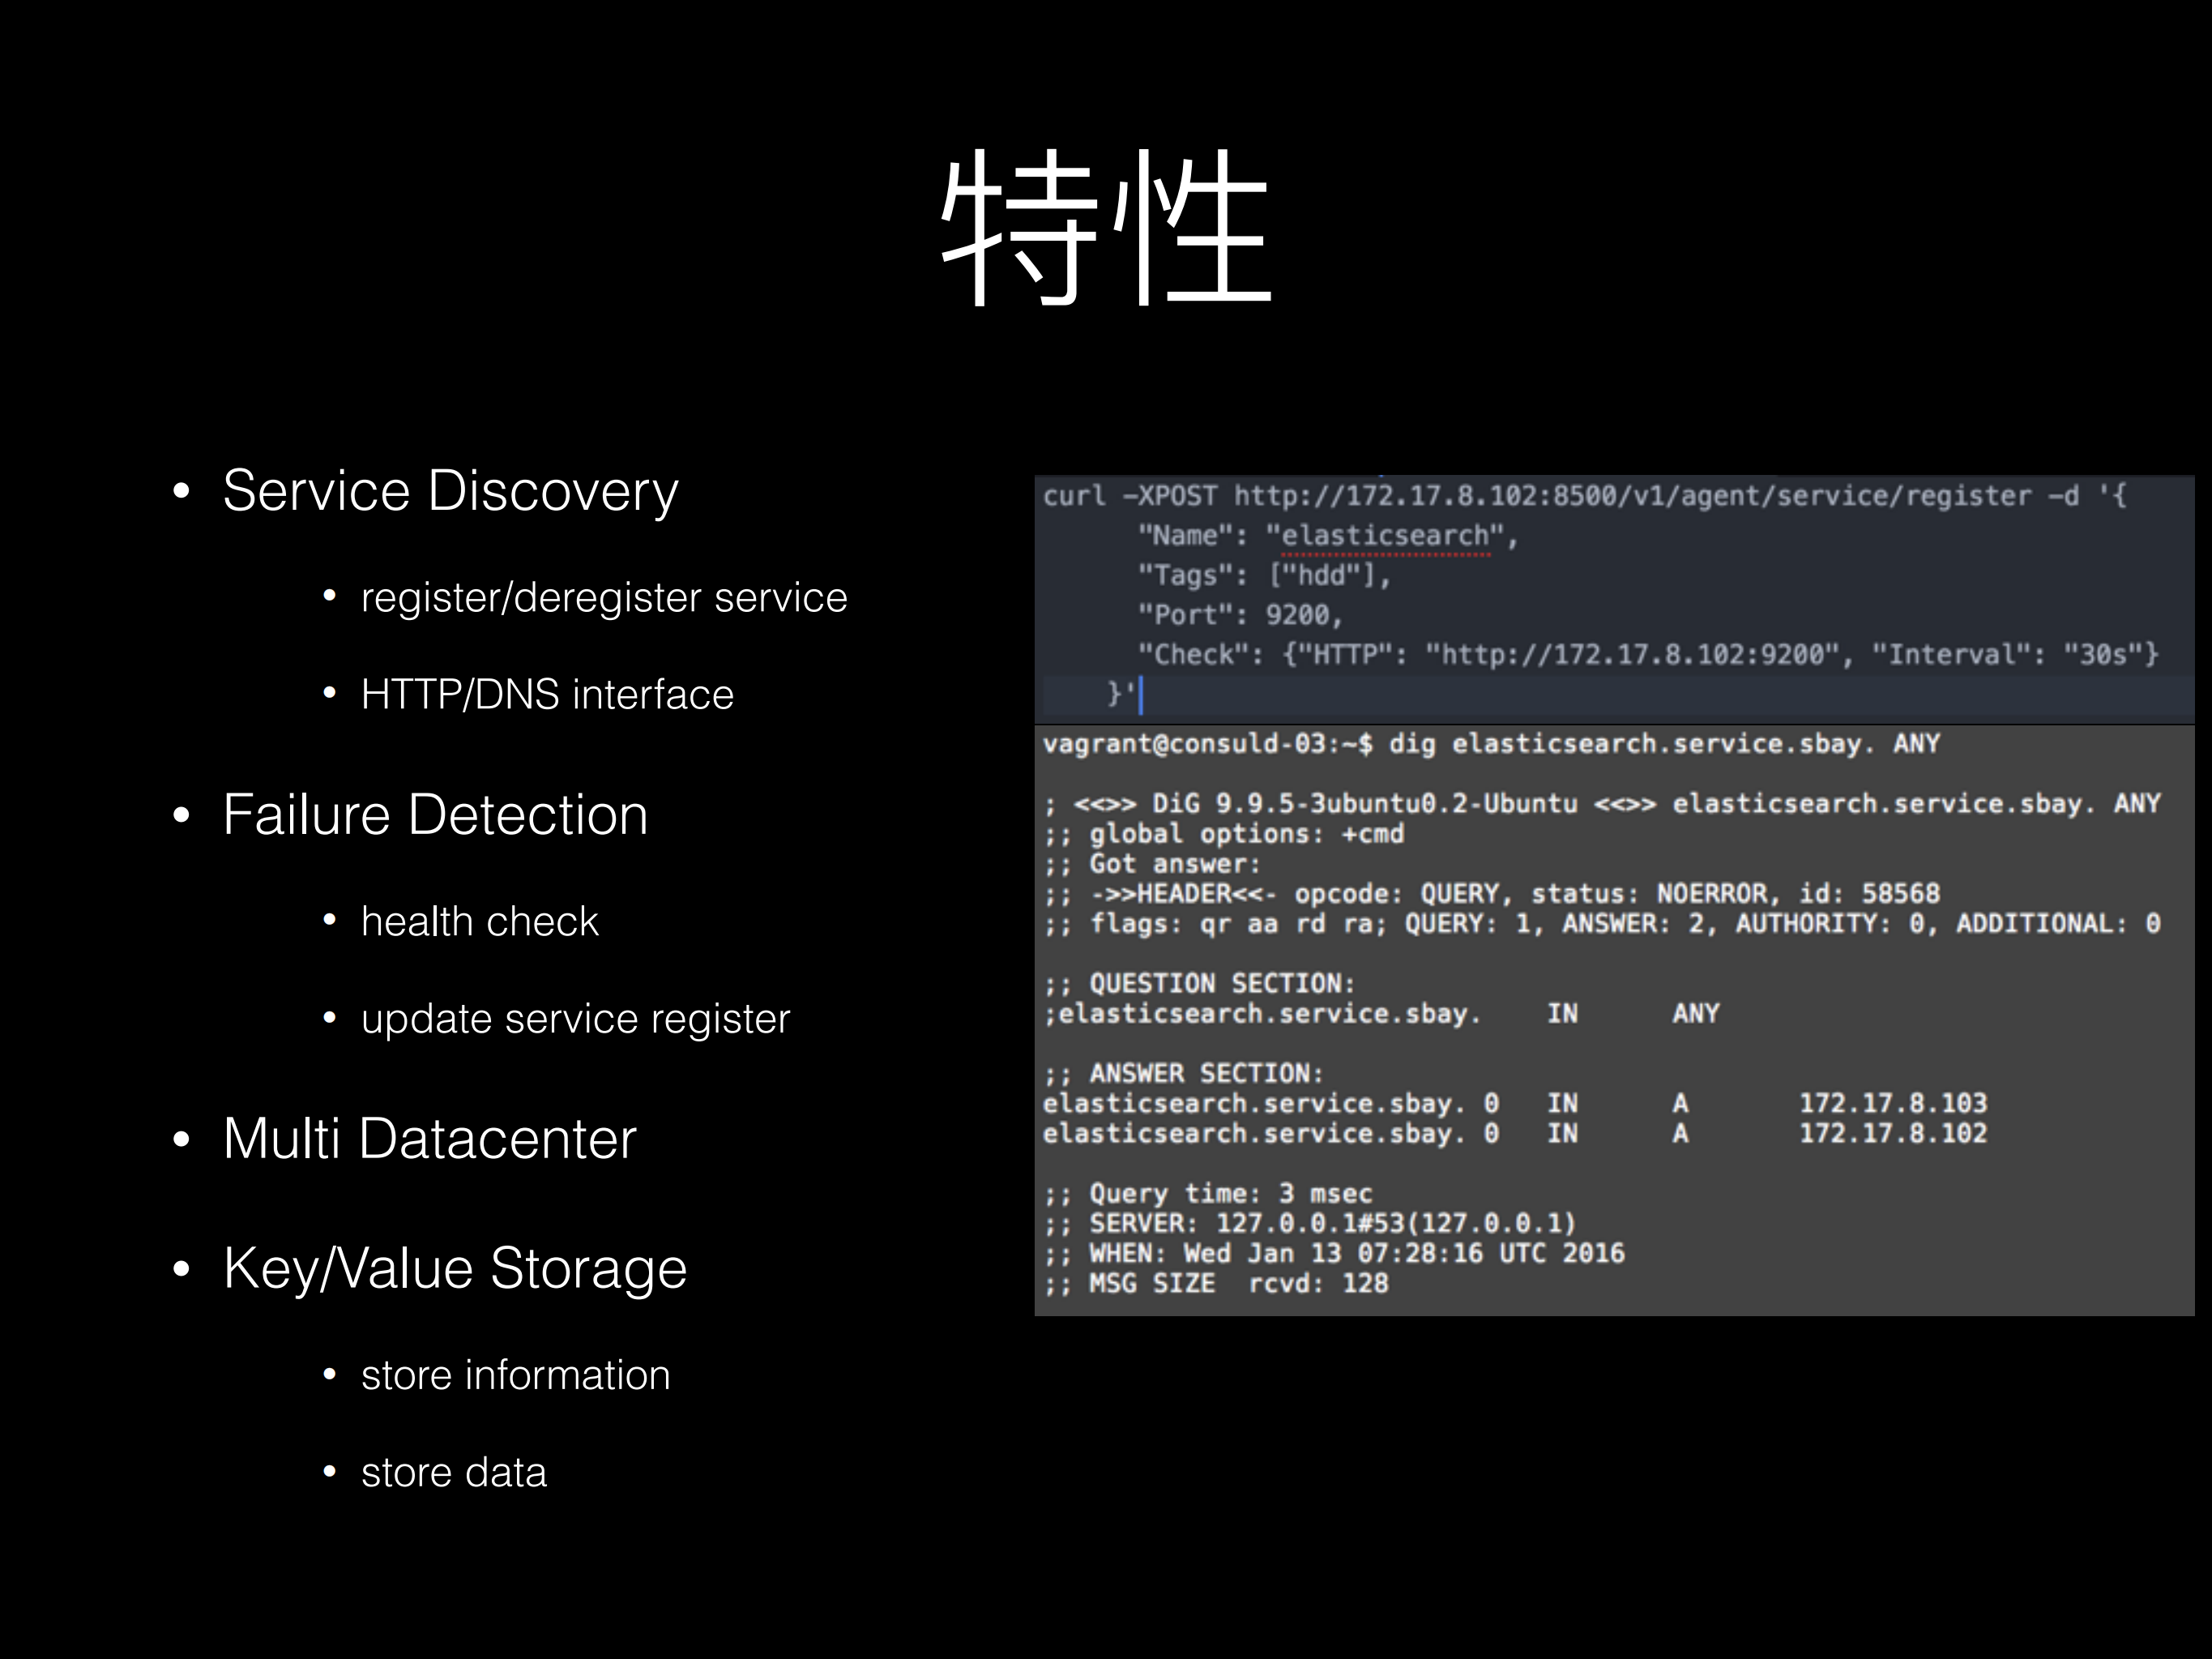Click the register/deregister service sub-bullet
This screenshot has height=1659, width=2212.
tap(603, 598)
